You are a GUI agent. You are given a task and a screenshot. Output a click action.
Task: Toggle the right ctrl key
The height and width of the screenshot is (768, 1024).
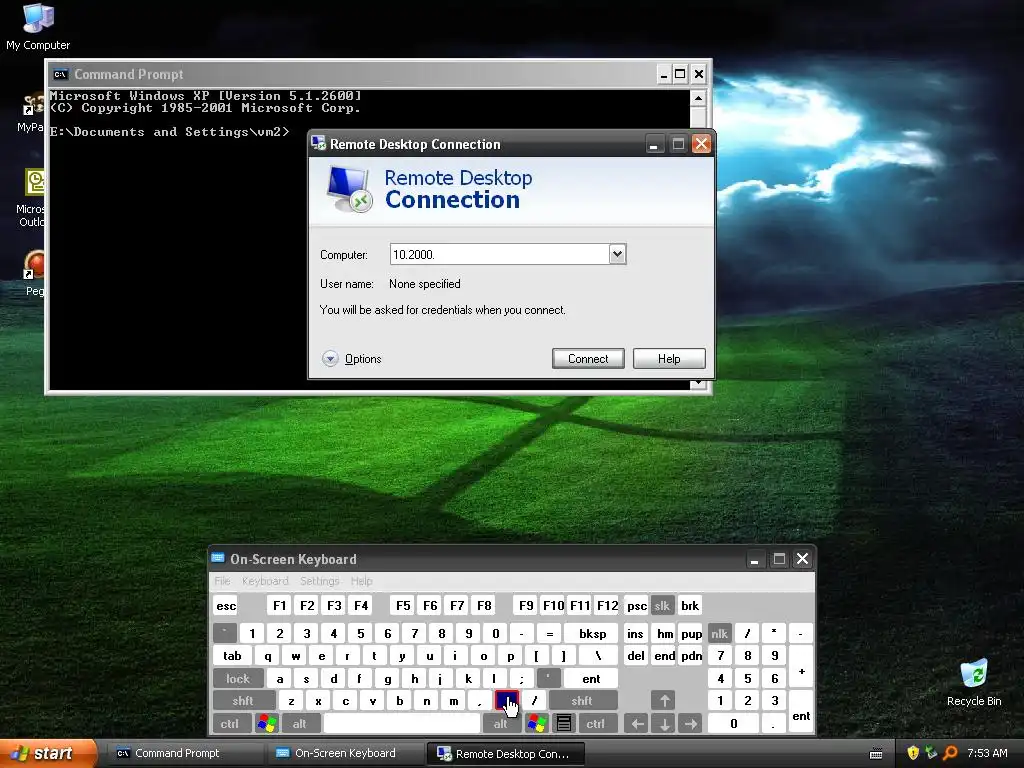[x=596, y=724]
